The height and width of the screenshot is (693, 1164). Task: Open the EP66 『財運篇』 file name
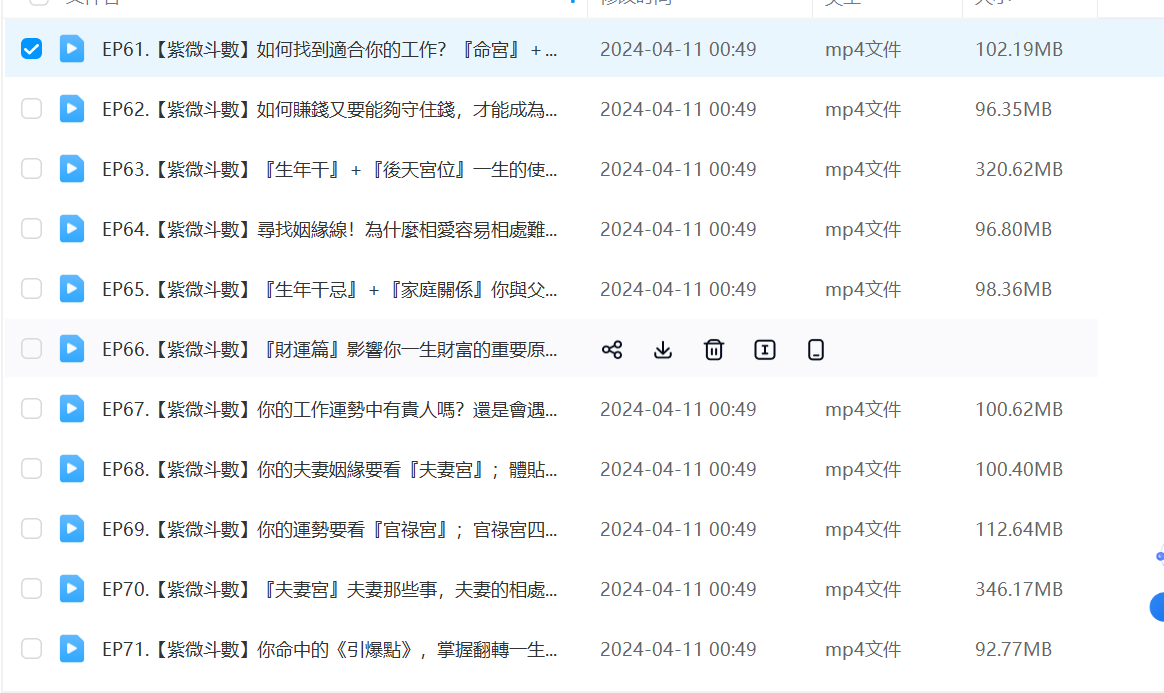pyautogui.click(x=330, y=349)
